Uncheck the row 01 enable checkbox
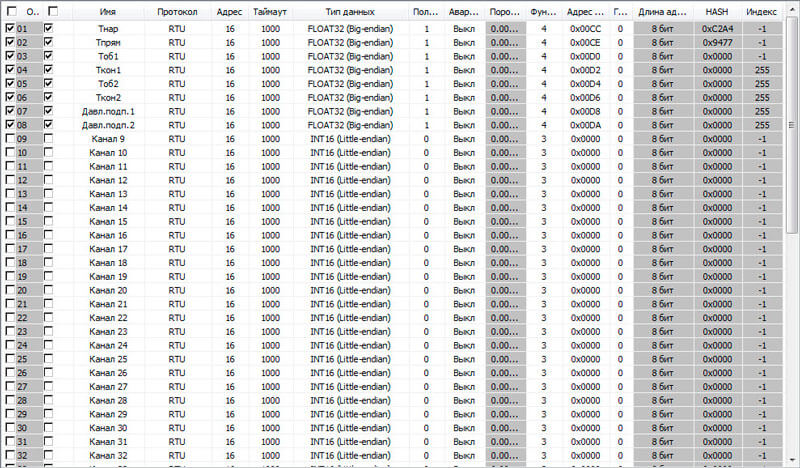Viewport: 800px width, 468px height. point(11,29)
